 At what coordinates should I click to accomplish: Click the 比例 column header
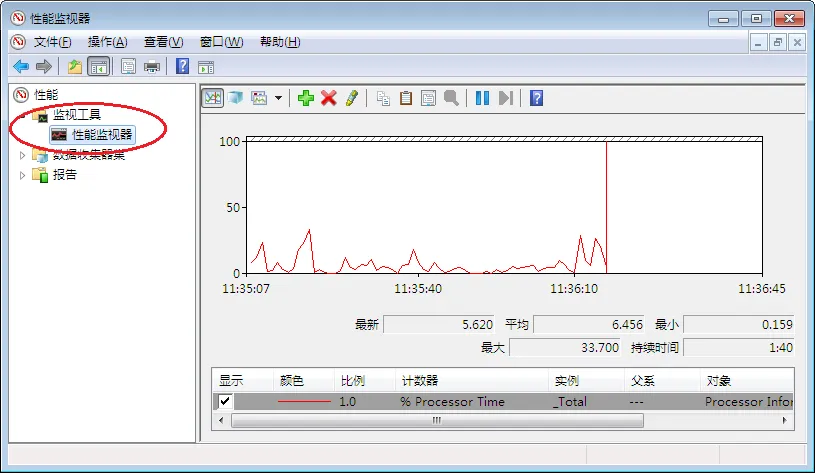tap(364, 381)
